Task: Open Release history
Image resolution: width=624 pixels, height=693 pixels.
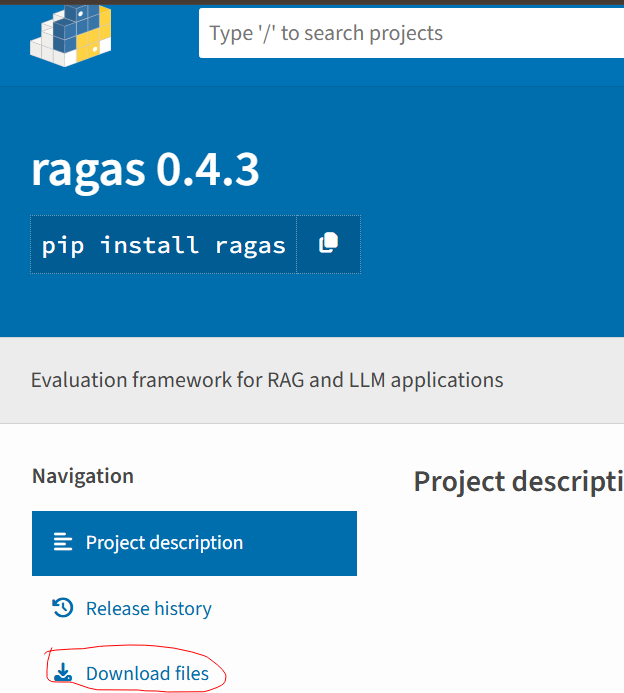Action: point(148,609)
